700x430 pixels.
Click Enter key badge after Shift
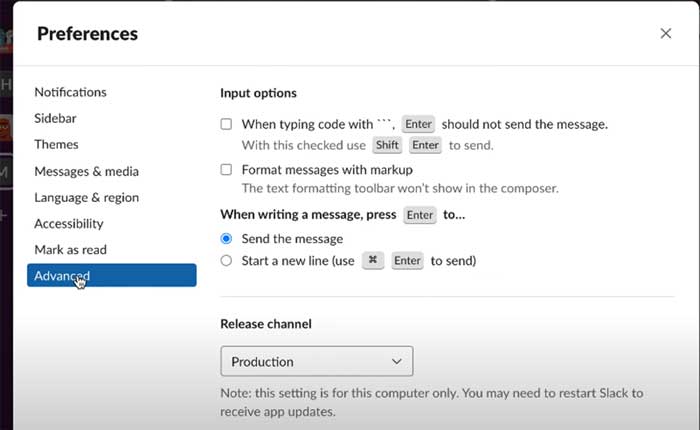click(425, 145)
